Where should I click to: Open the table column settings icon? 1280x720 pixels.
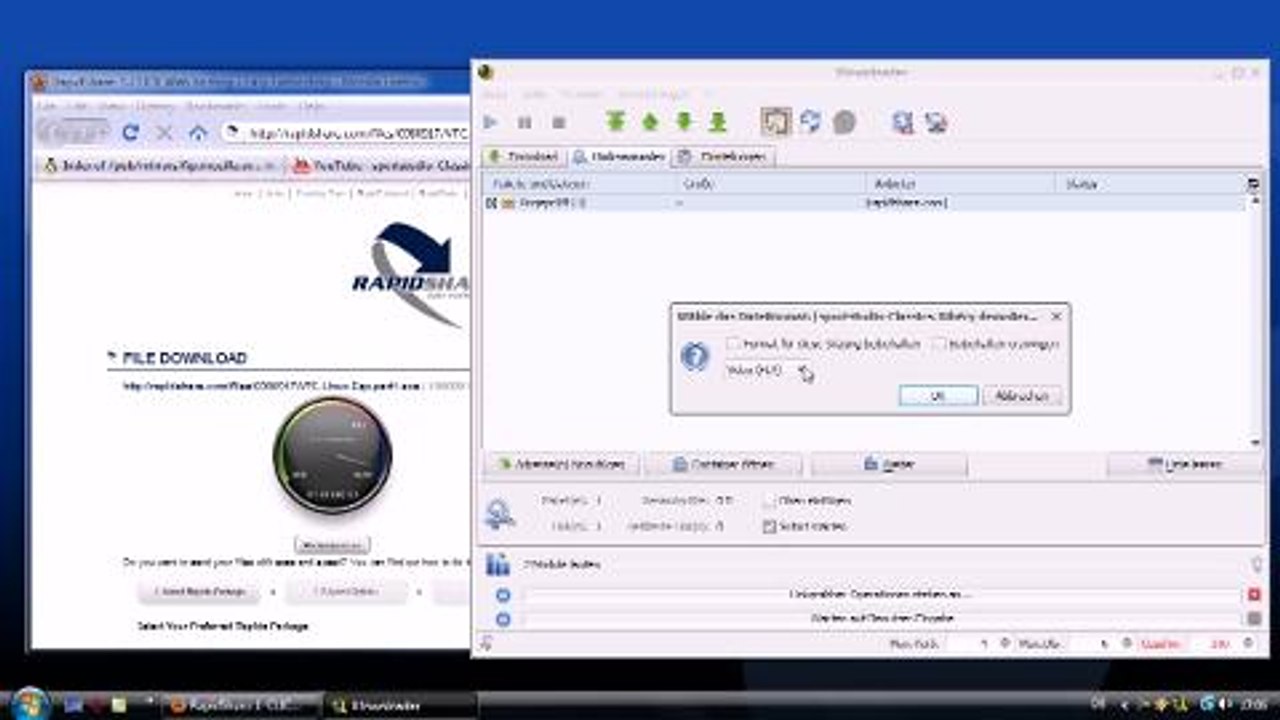1254,184
